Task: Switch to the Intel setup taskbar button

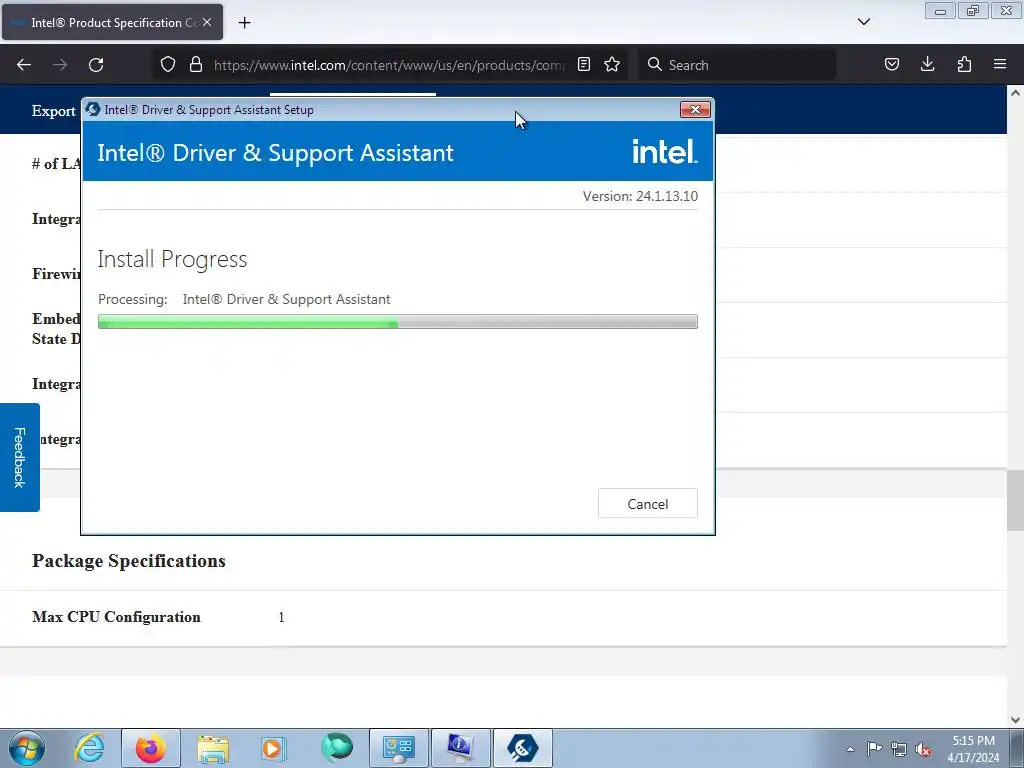Action: (522, 748)
